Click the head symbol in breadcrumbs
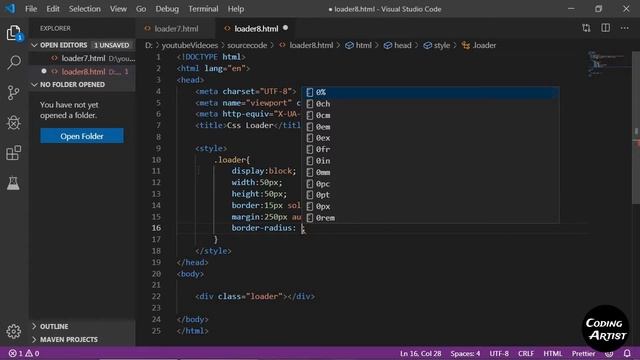Image resolution: width=640 pixels, height=360 pixels. 398,45
